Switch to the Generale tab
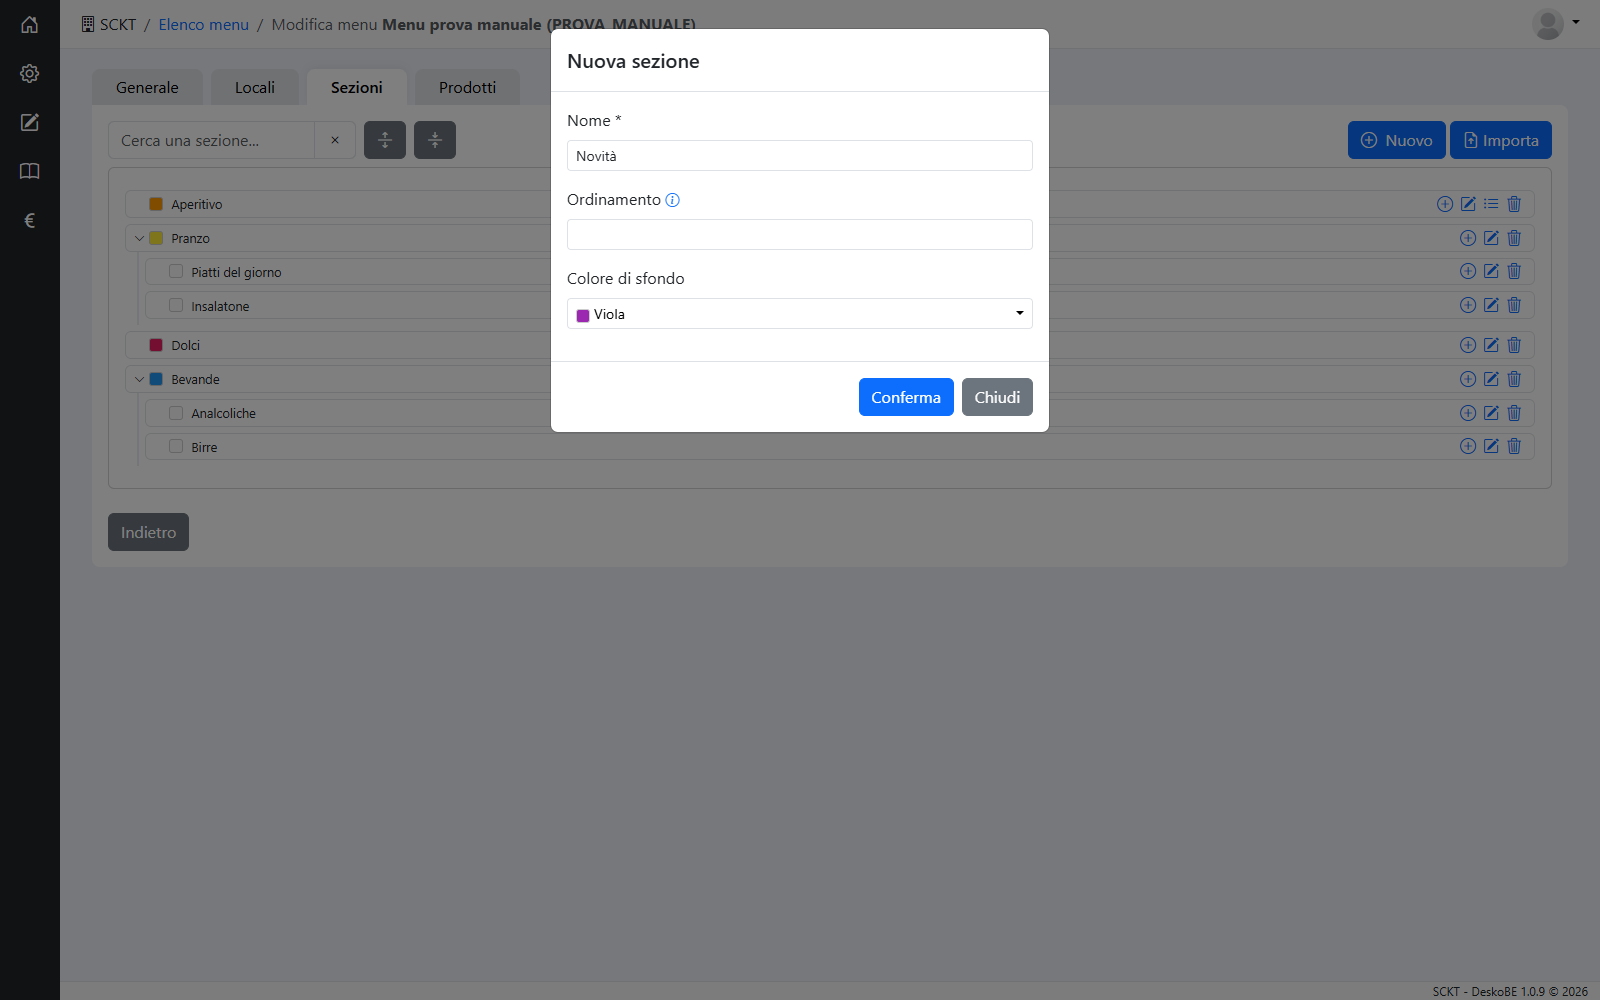The image size is (1600, 1000). (x=147, y=87)
